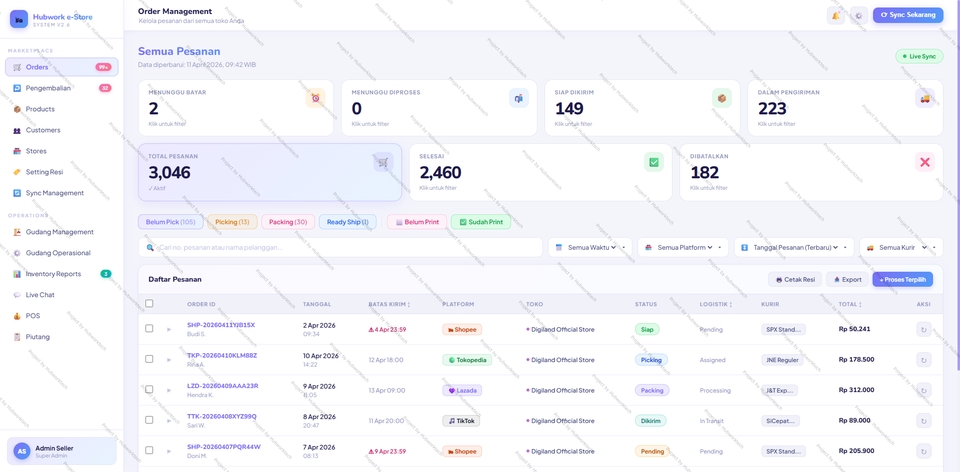This screenshot has height=472, width=960.
Task: Click the Export button
Action: [x=847, y=279]
